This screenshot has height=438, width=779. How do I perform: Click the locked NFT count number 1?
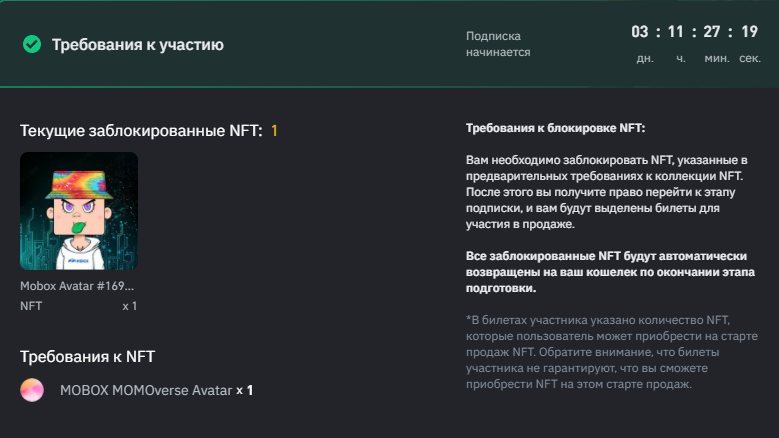tap(274, 131)
